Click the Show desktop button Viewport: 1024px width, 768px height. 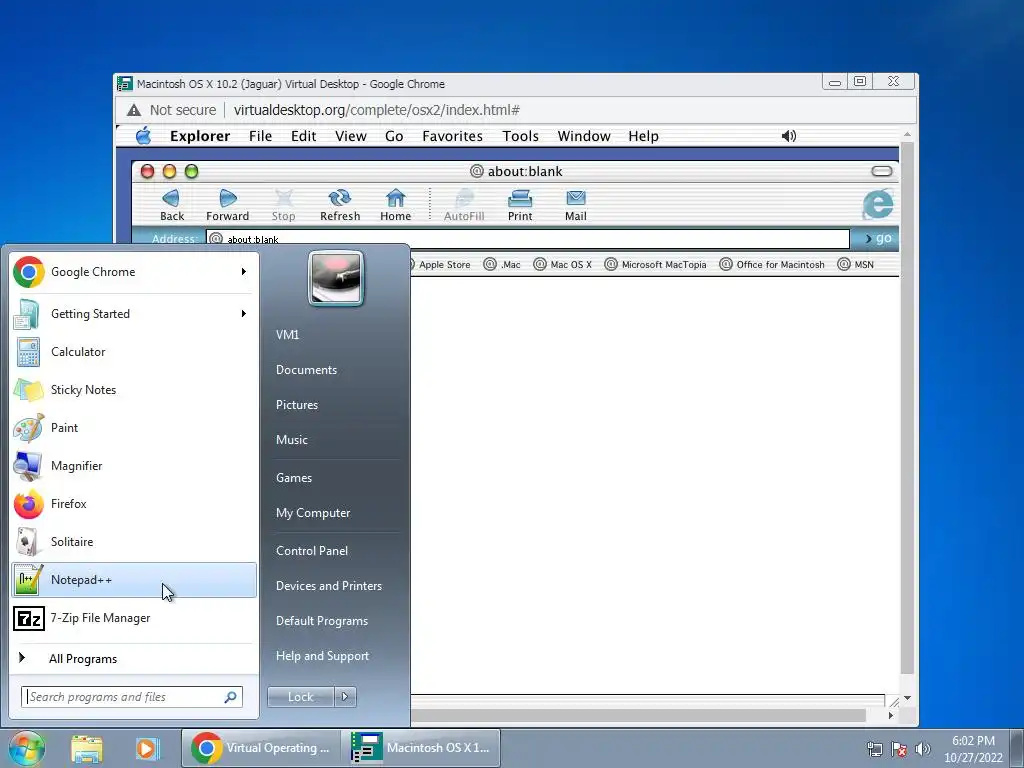pyautogui.click(x=1017, y=748)
